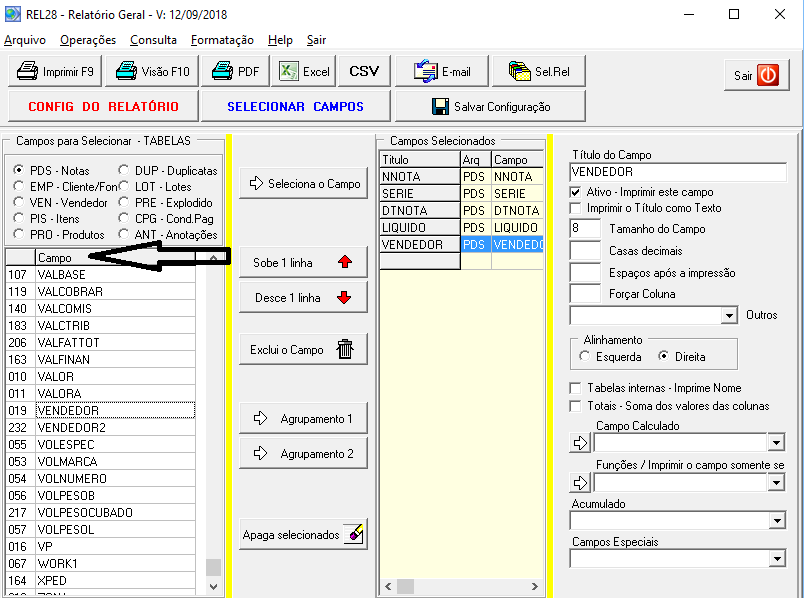Click the Sair menu item
This screenshot has width=804, height=598.
pyautogui.click(x=316, y=40)
